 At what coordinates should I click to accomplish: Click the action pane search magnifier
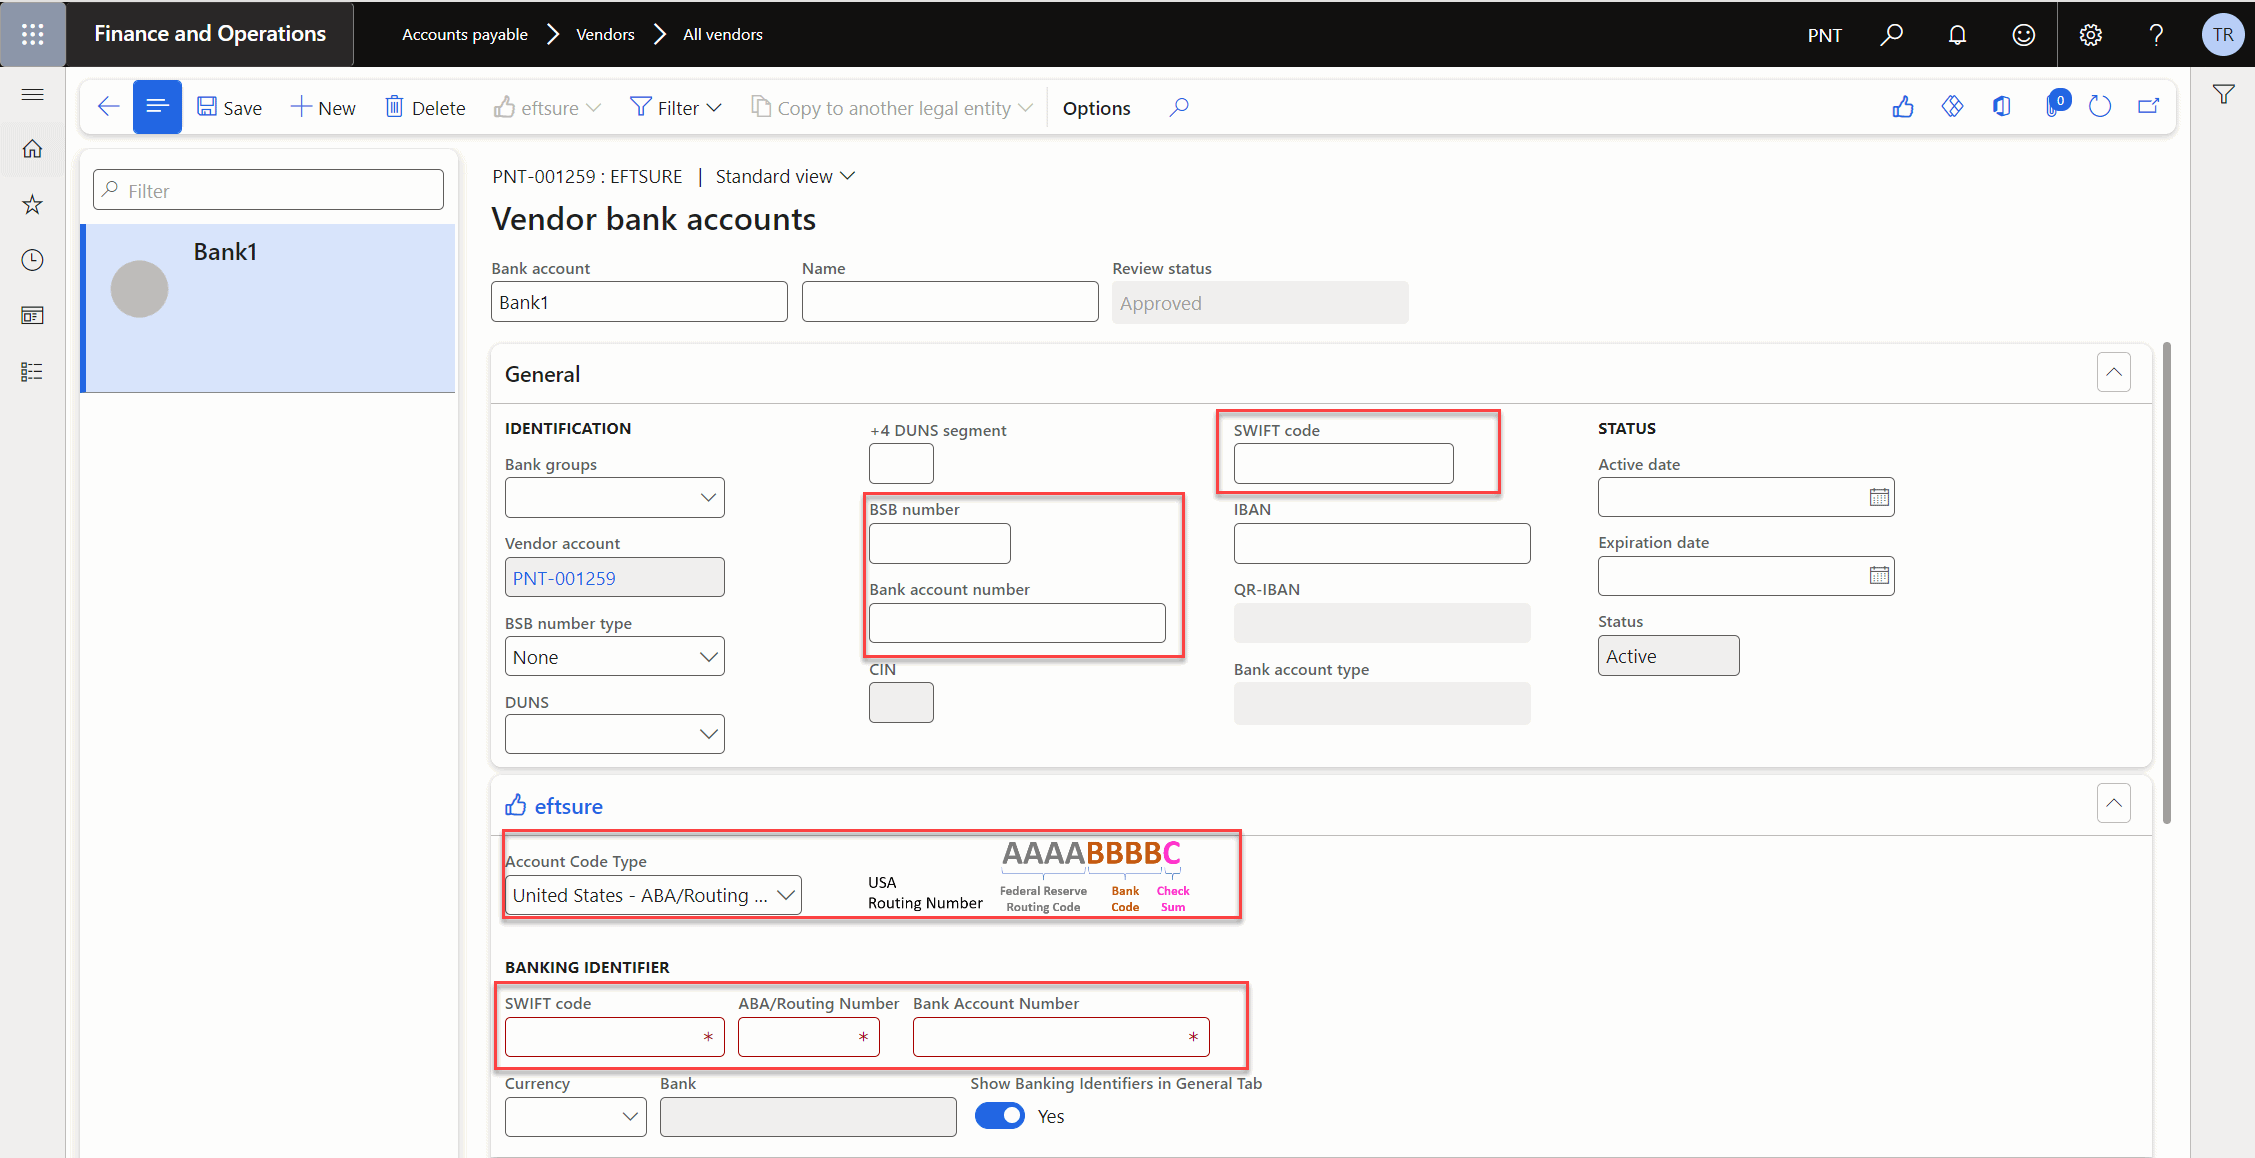click(1179, 107)
